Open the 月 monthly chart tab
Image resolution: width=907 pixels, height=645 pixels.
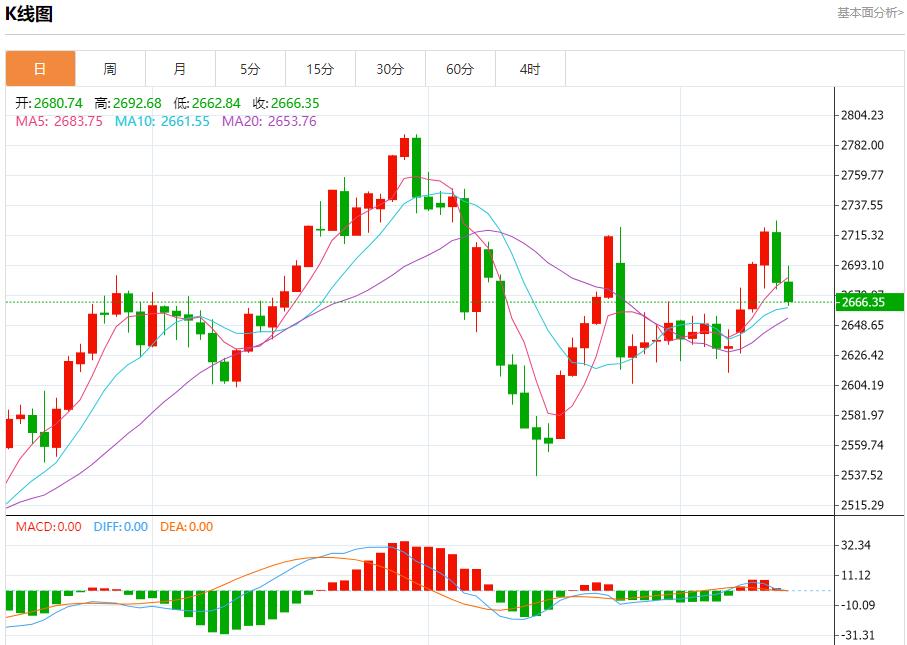tap(180, 69)
